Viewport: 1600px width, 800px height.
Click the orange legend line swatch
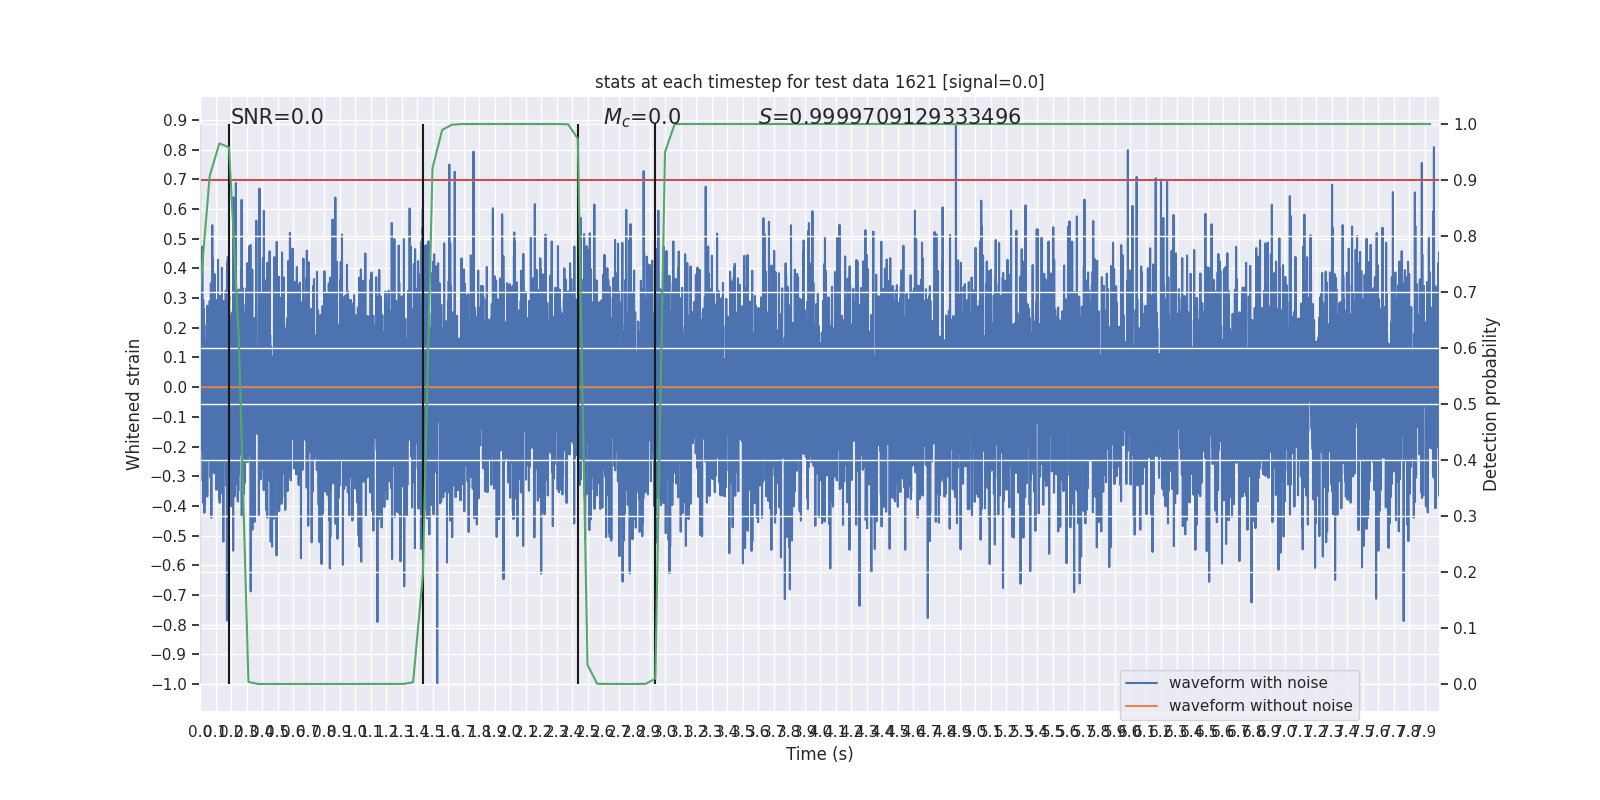point(1141,706)
